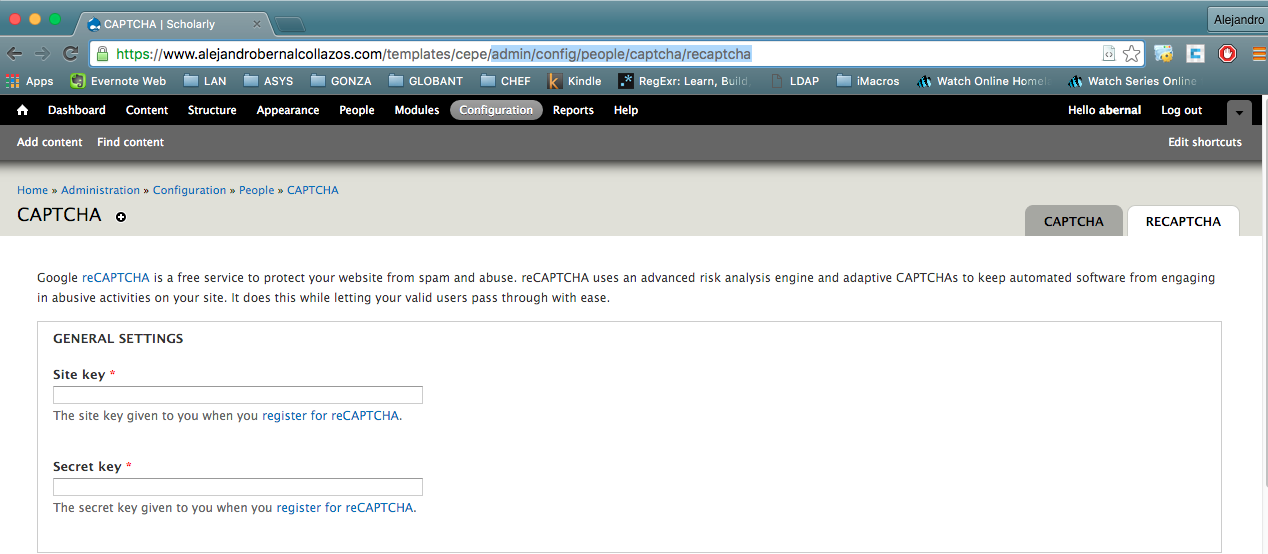
Task: Expand the ASYS bookmarks folder
Action: (x=269, y=81)
